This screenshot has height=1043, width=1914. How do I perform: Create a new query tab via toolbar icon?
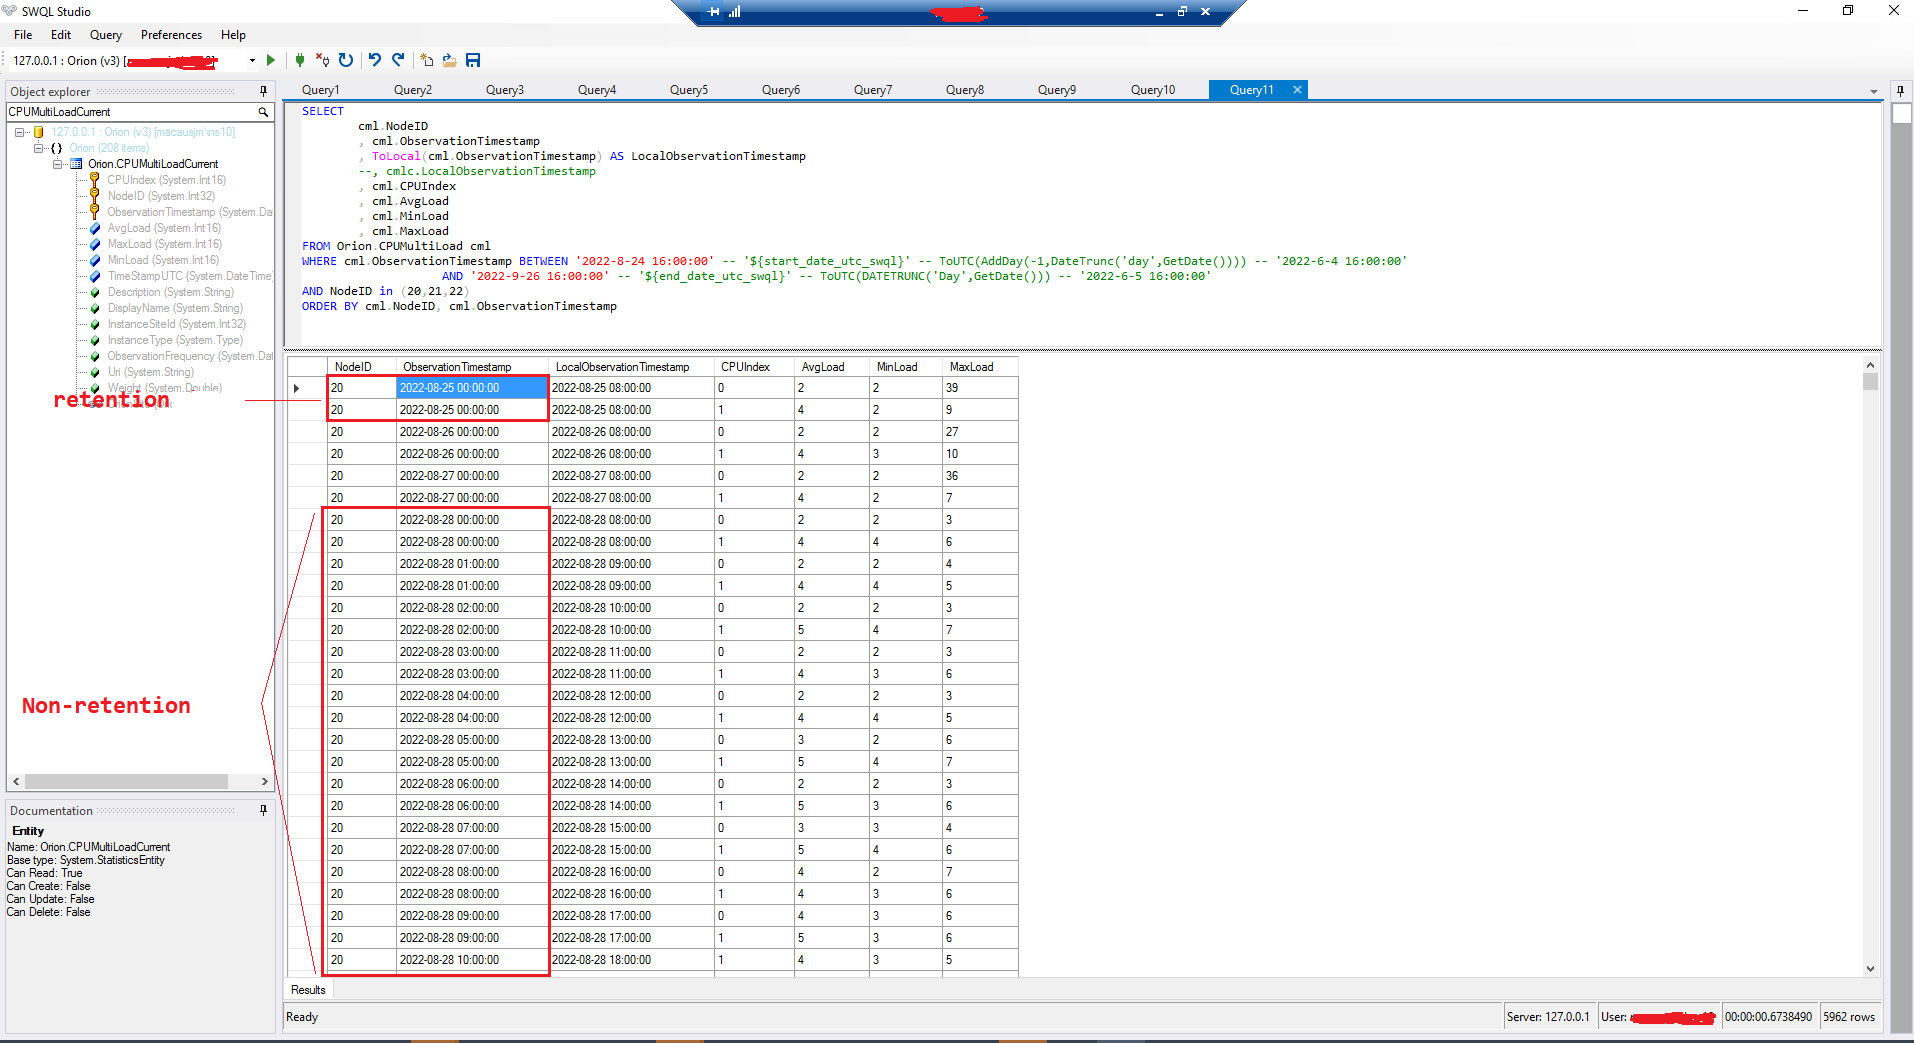(427, 61)
